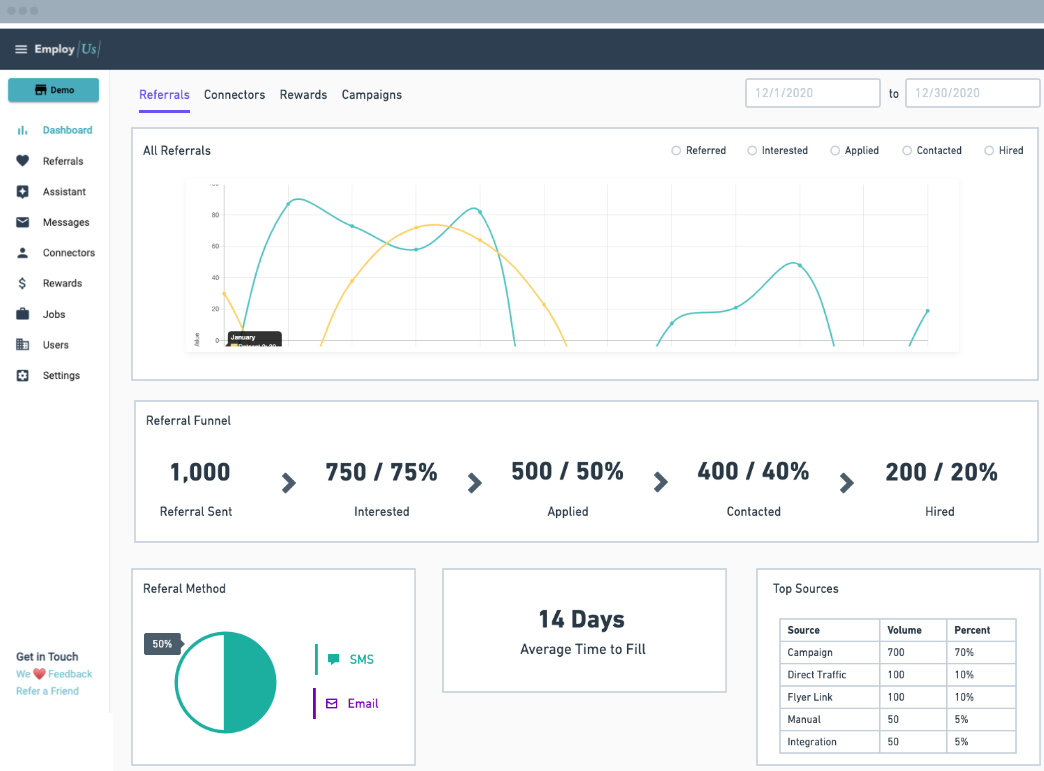Click the Refer a Friend link
The image size is (1044, 771).
(x=47, y=691)
